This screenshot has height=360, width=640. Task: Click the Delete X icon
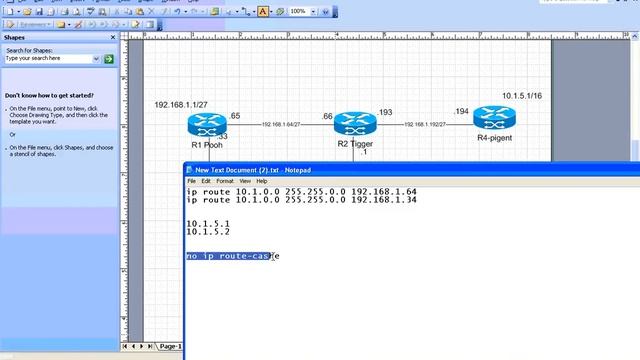(151, 12)
